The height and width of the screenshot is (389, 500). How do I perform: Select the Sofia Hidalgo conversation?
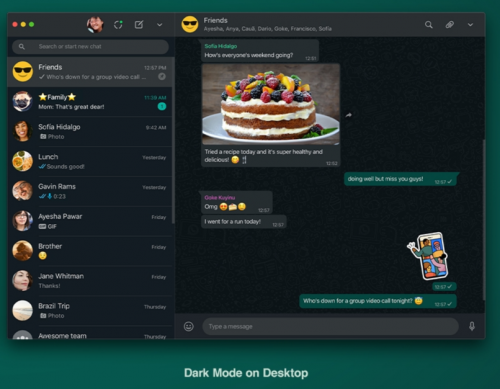click(x=90, y=132)
